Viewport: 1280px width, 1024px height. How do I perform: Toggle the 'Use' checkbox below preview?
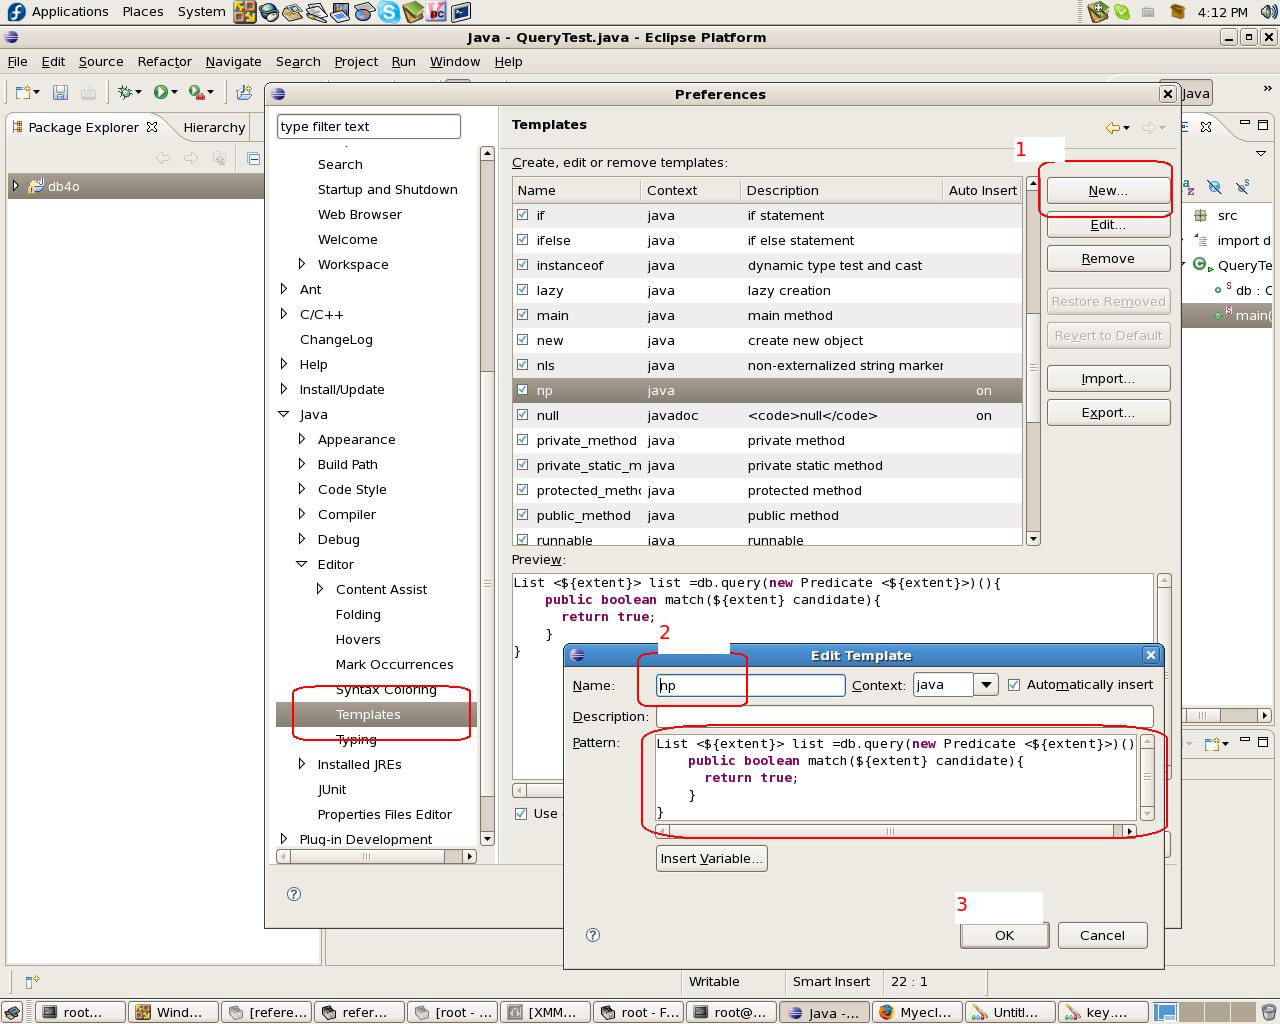pyautogui.click(x=520, y=813)
